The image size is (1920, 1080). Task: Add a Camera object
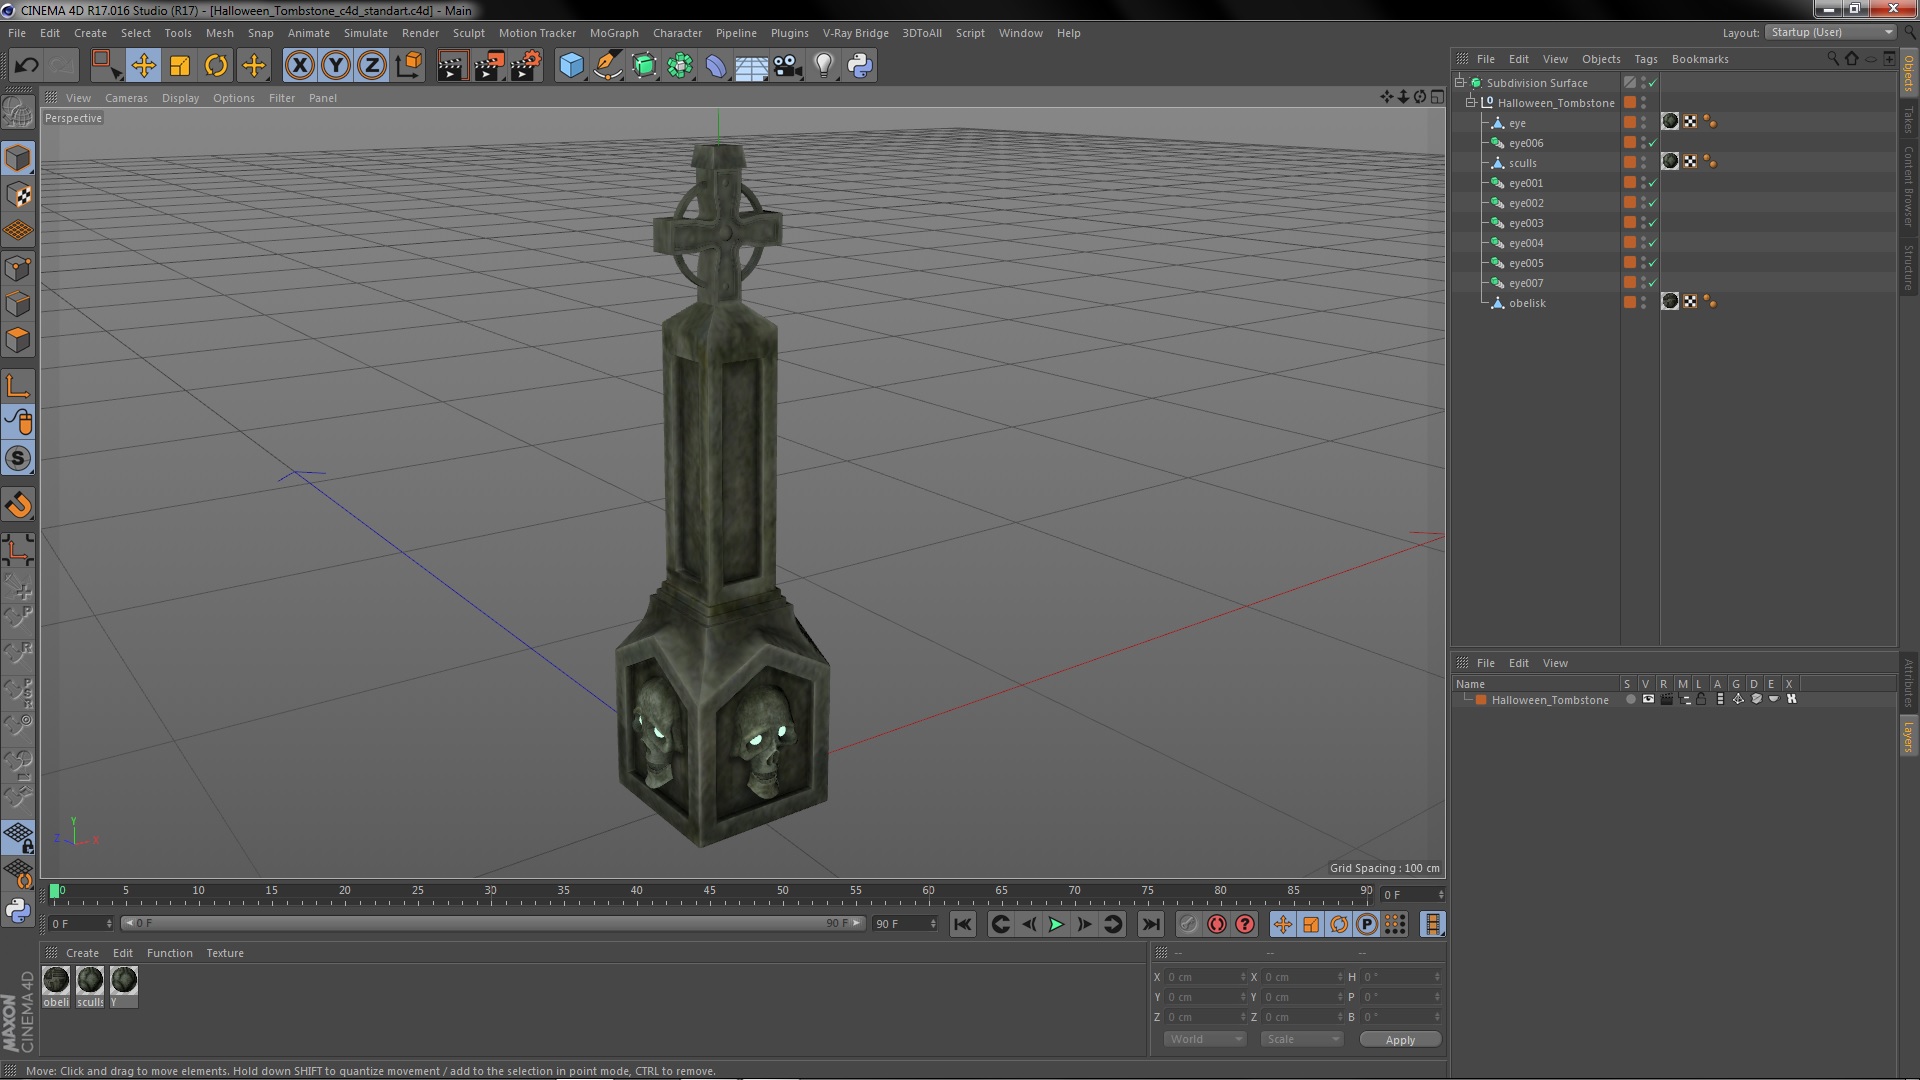click(787, 66)
